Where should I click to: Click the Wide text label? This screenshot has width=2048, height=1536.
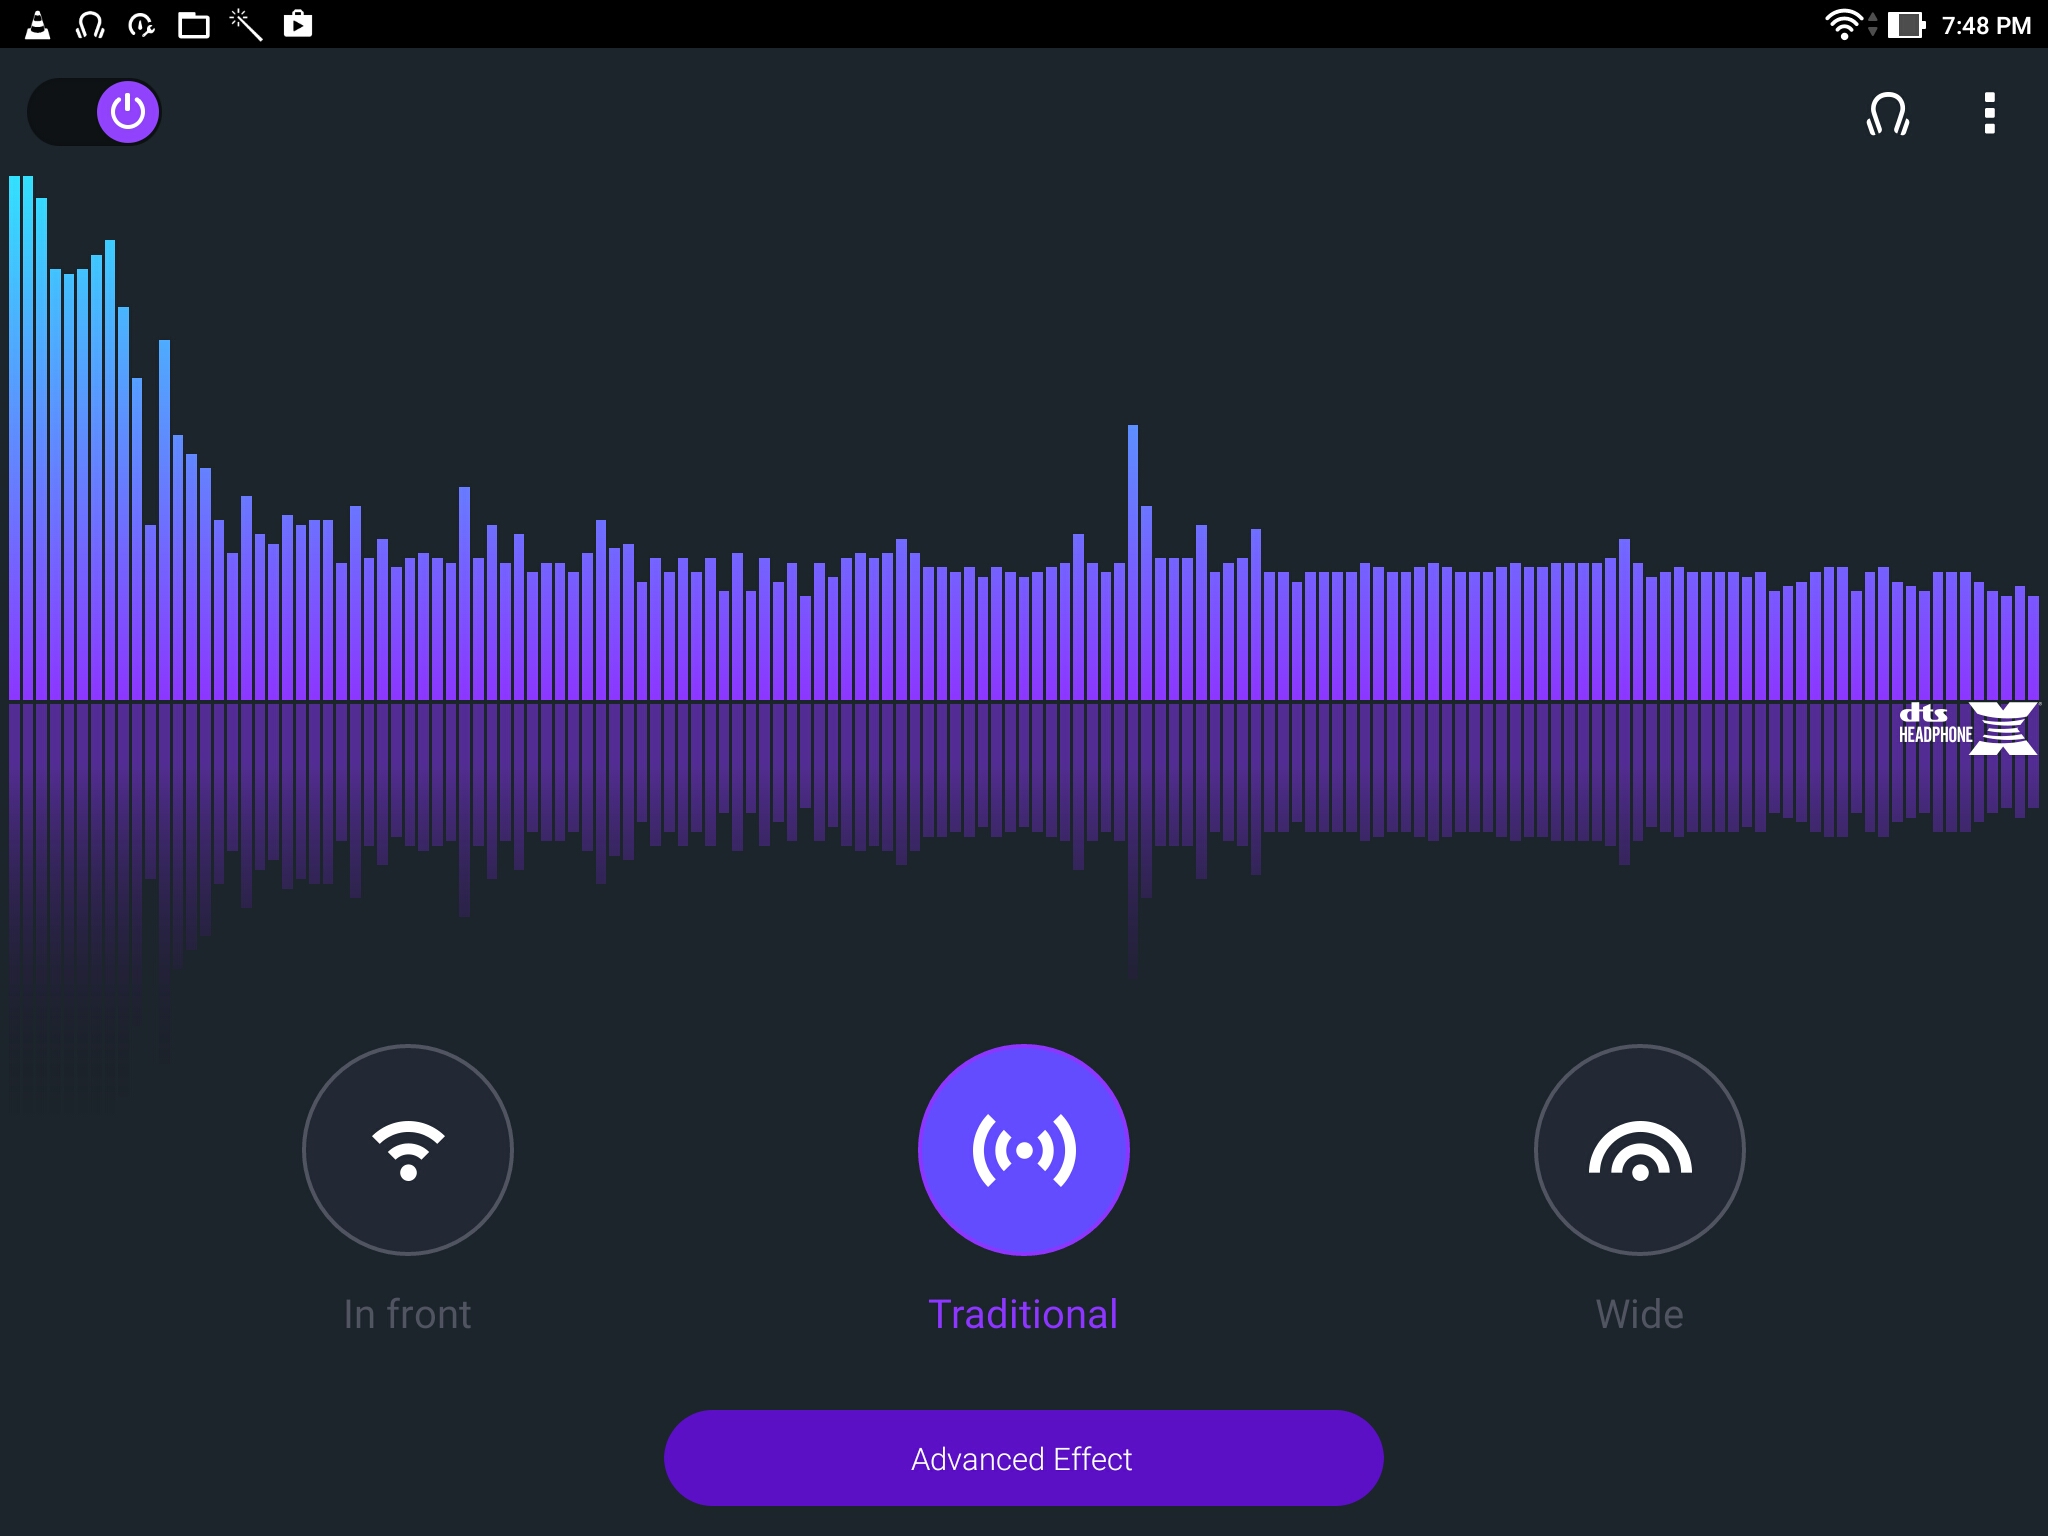click(1639, 1314)
